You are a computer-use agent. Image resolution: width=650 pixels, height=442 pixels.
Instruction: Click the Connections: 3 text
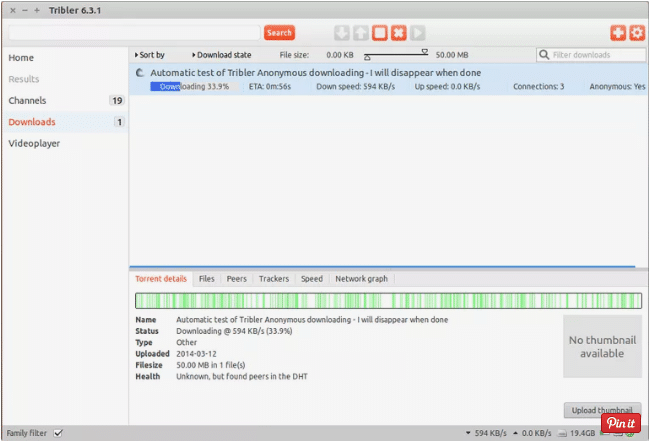[538, 86]
